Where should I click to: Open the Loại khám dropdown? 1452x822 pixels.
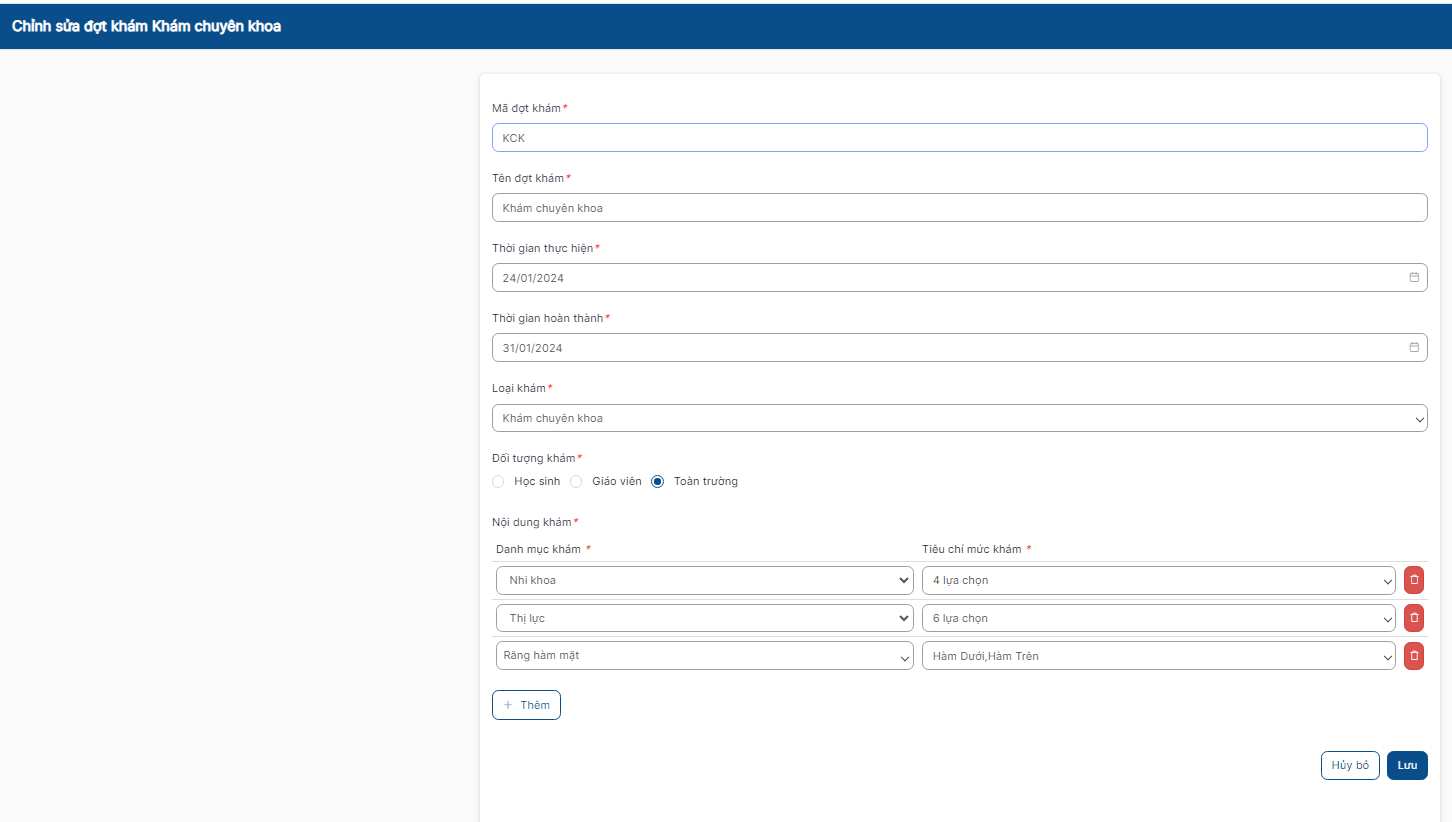(958, 418)
